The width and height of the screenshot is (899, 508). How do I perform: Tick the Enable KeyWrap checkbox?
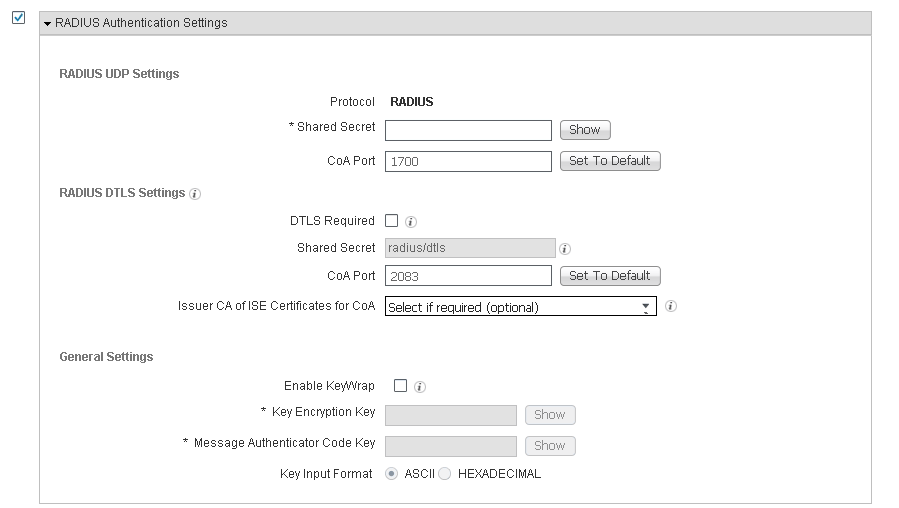coord(400,385)
